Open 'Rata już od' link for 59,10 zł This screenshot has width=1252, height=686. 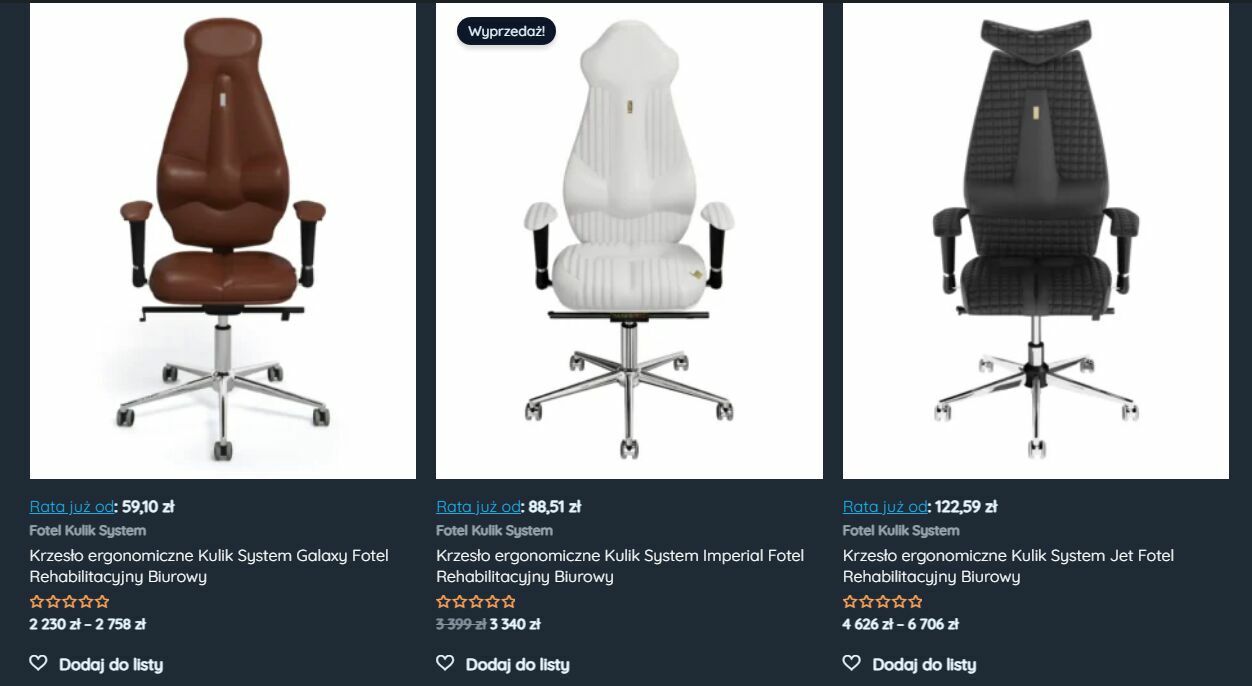click(x=72, y=507)
